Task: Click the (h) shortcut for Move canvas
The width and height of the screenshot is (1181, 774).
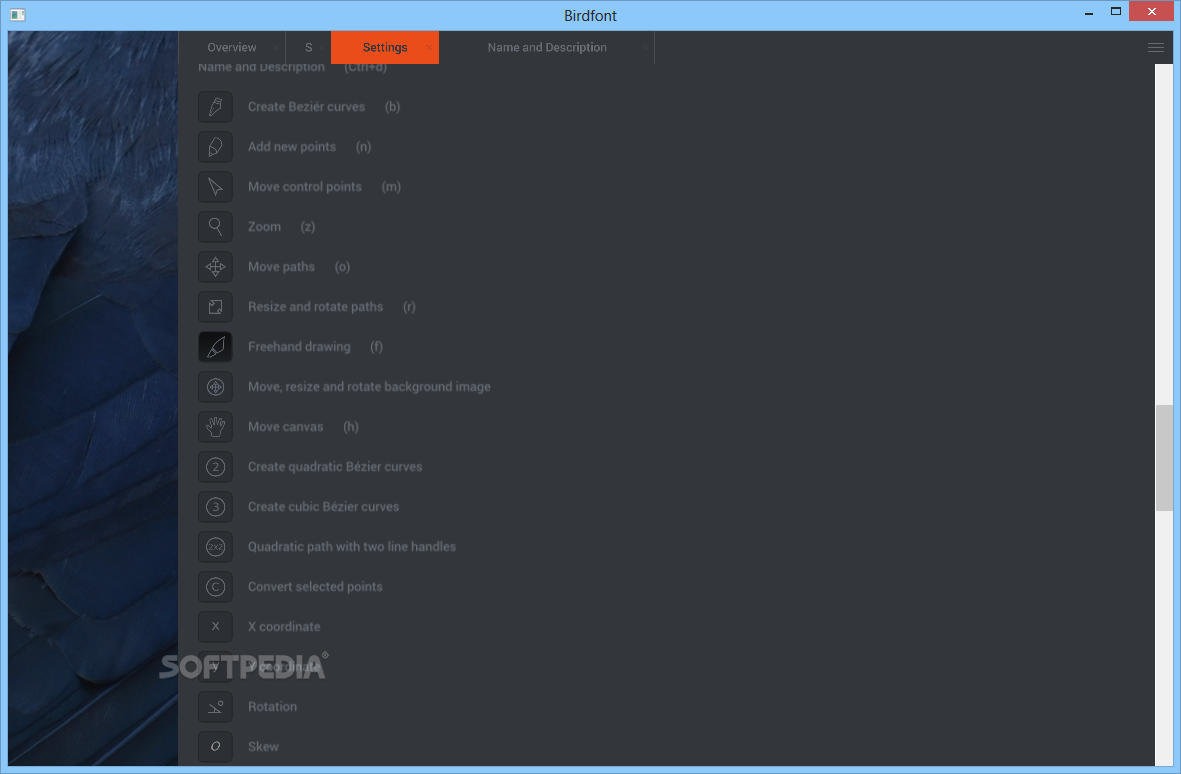Action: 351,426
